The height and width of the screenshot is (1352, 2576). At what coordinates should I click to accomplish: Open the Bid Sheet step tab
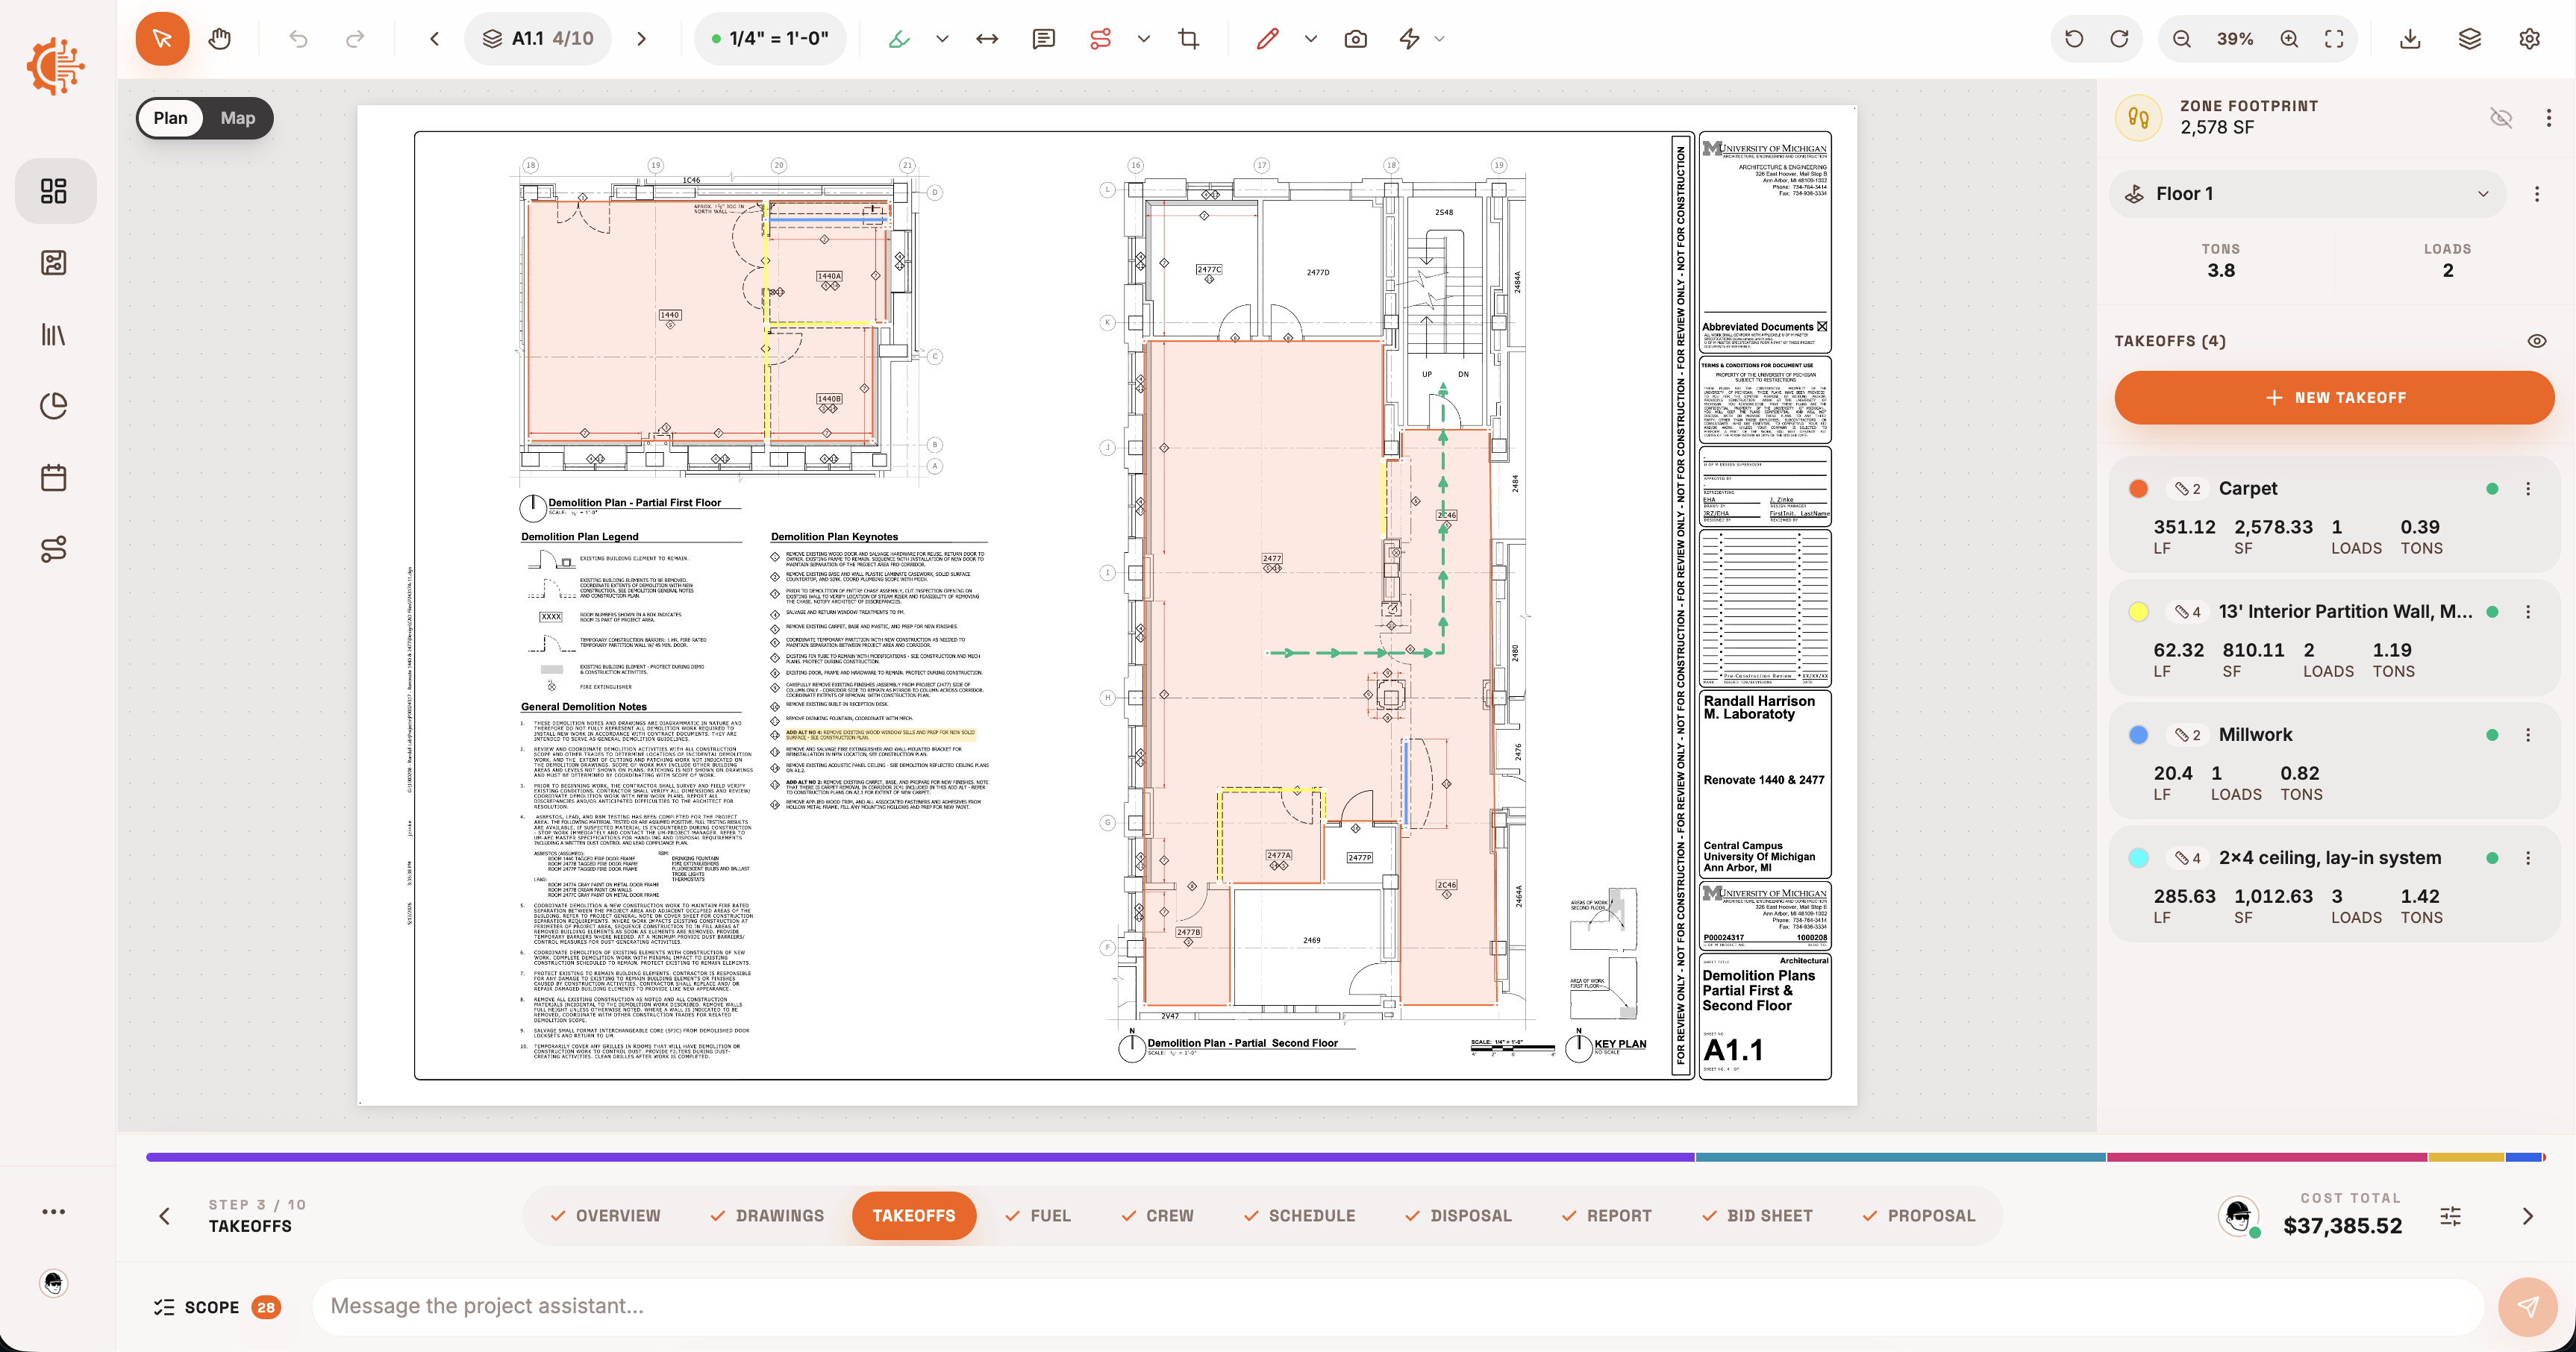point(1757,1216)
